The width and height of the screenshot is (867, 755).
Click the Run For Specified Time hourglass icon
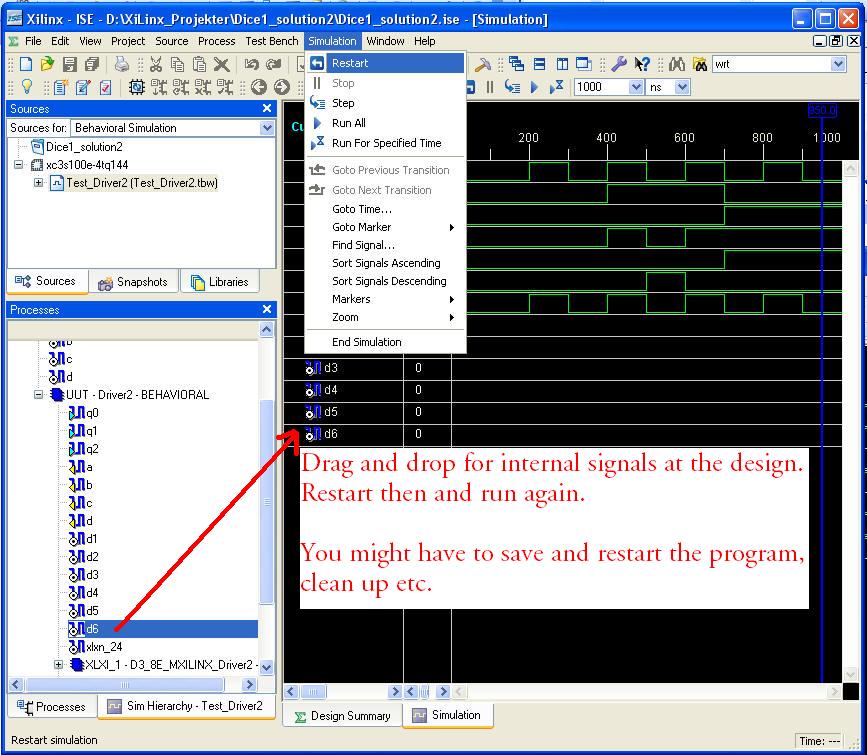(556, 87)
